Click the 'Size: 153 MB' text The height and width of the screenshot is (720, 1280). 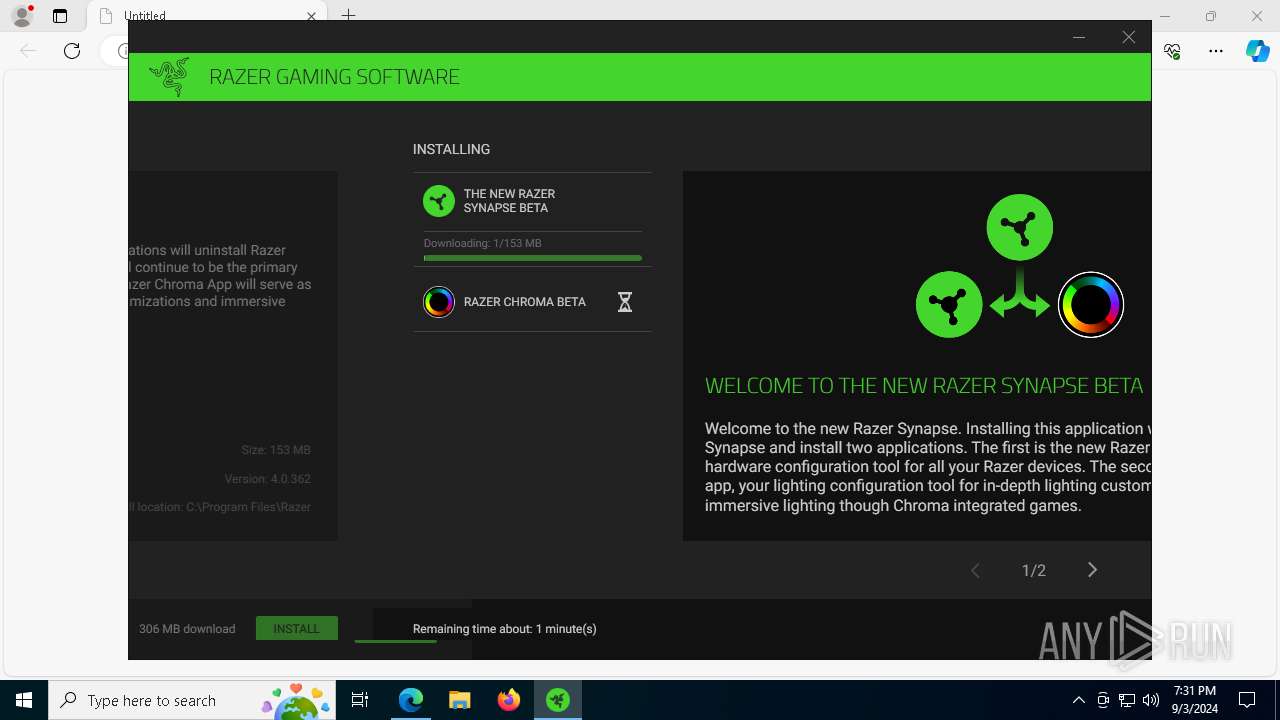[x=276, y=450]
